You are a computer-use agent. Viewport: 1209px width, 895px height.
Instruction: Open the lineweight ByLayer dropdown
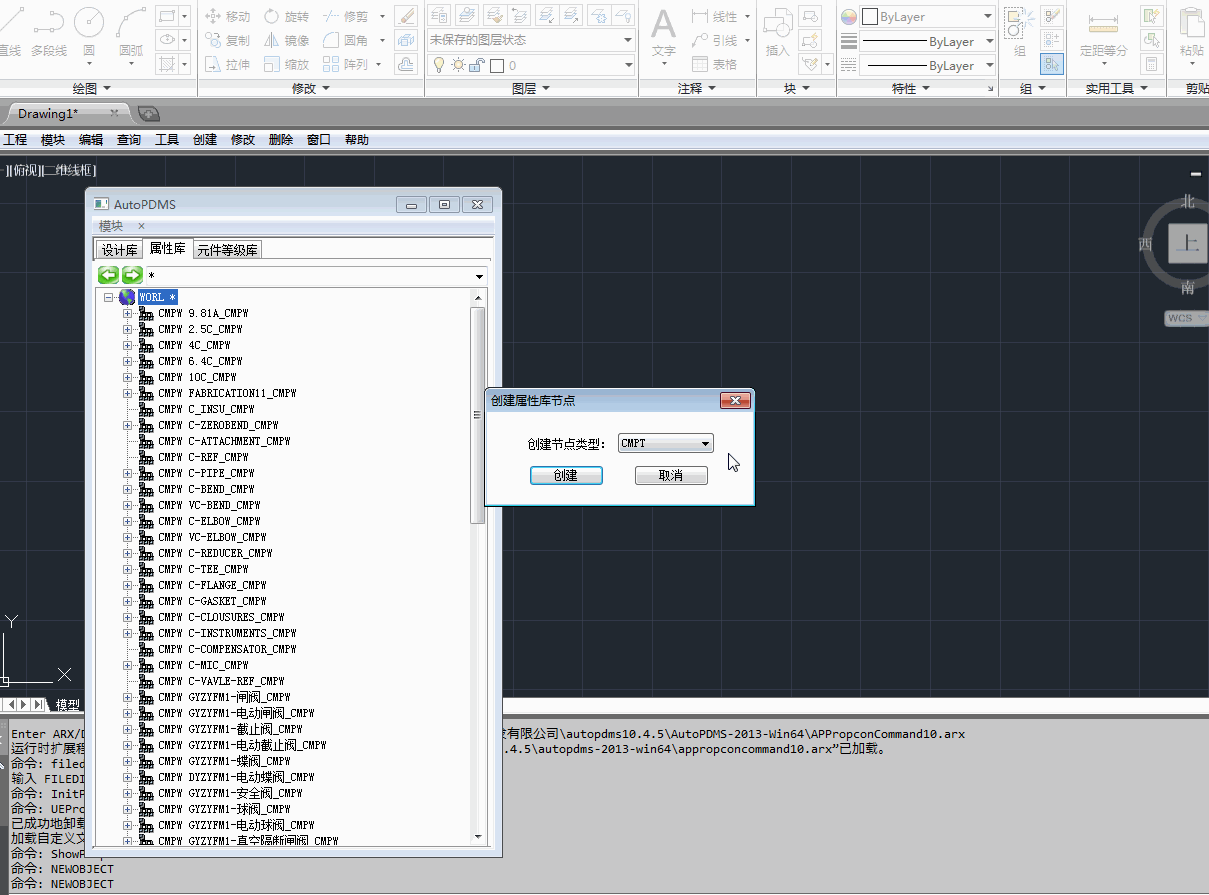(x=928, y=41)
